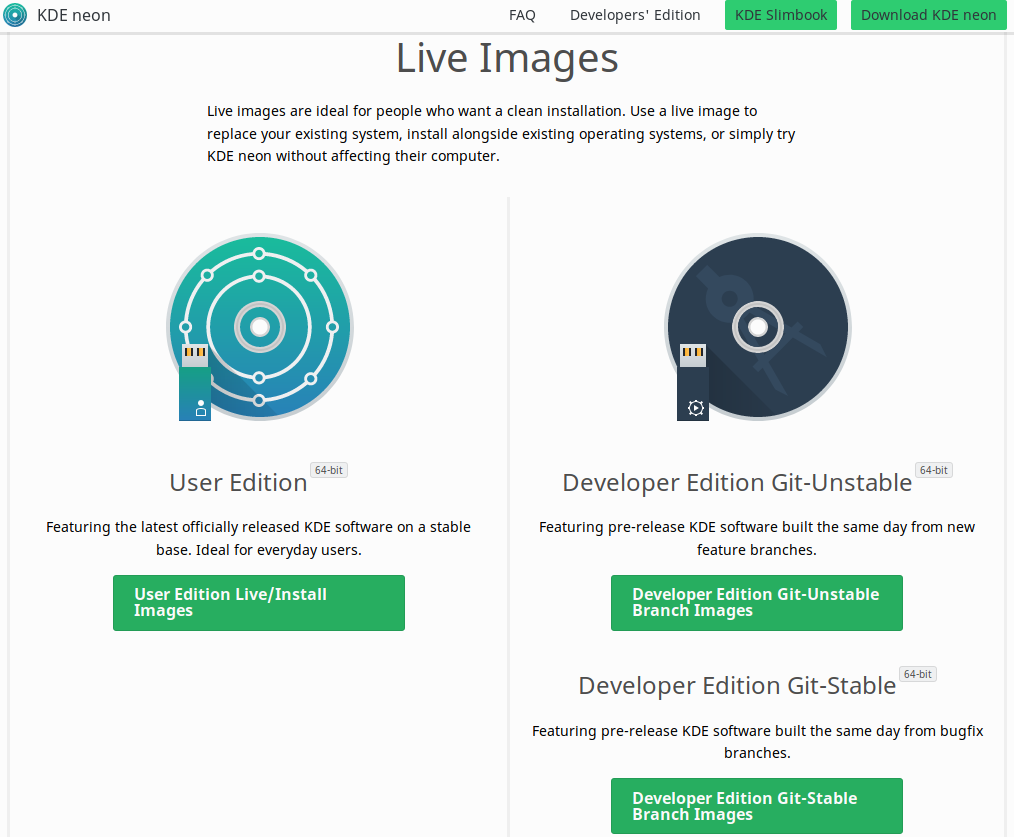Click the User Edition heading text
1014x837 pixels.
238,483
